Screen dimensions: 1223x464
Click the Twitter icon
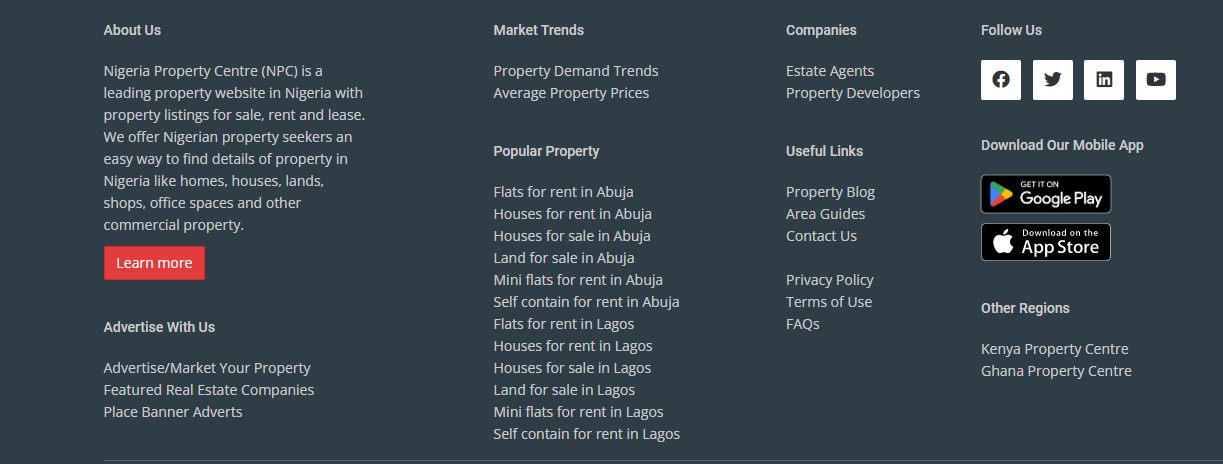[1052, 80]
